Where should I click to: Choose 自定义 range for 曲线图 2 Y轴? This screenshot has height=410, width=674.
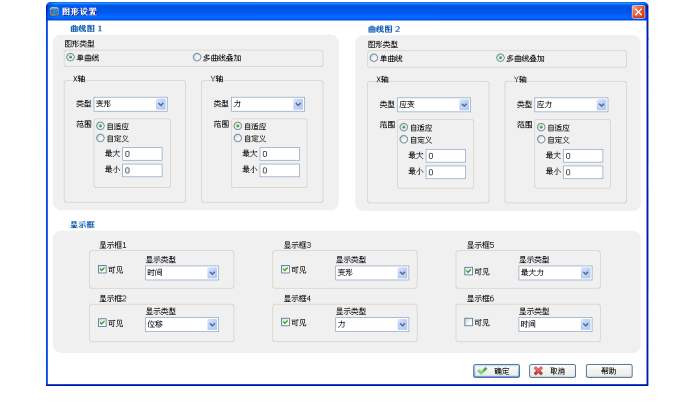click(x=541, y=139)
